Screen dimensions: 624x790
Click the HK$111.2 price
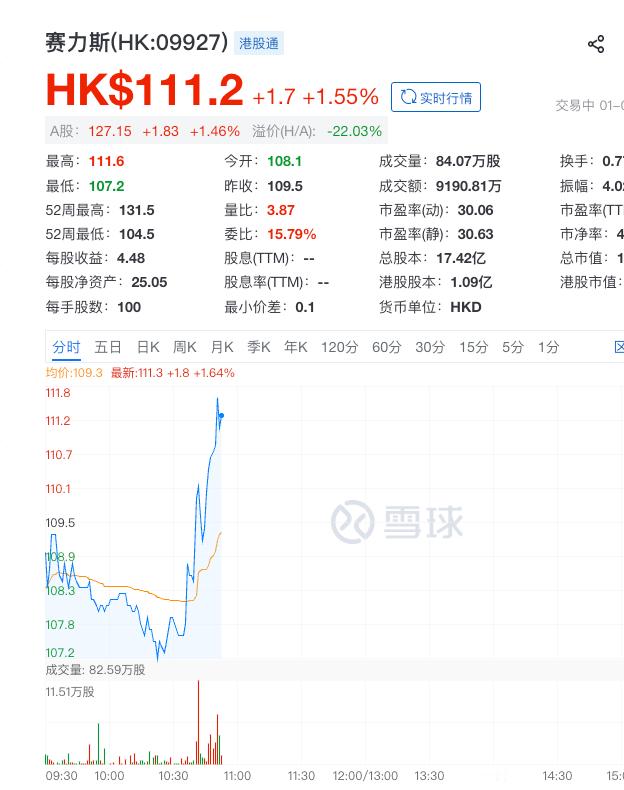click(145, 90)
